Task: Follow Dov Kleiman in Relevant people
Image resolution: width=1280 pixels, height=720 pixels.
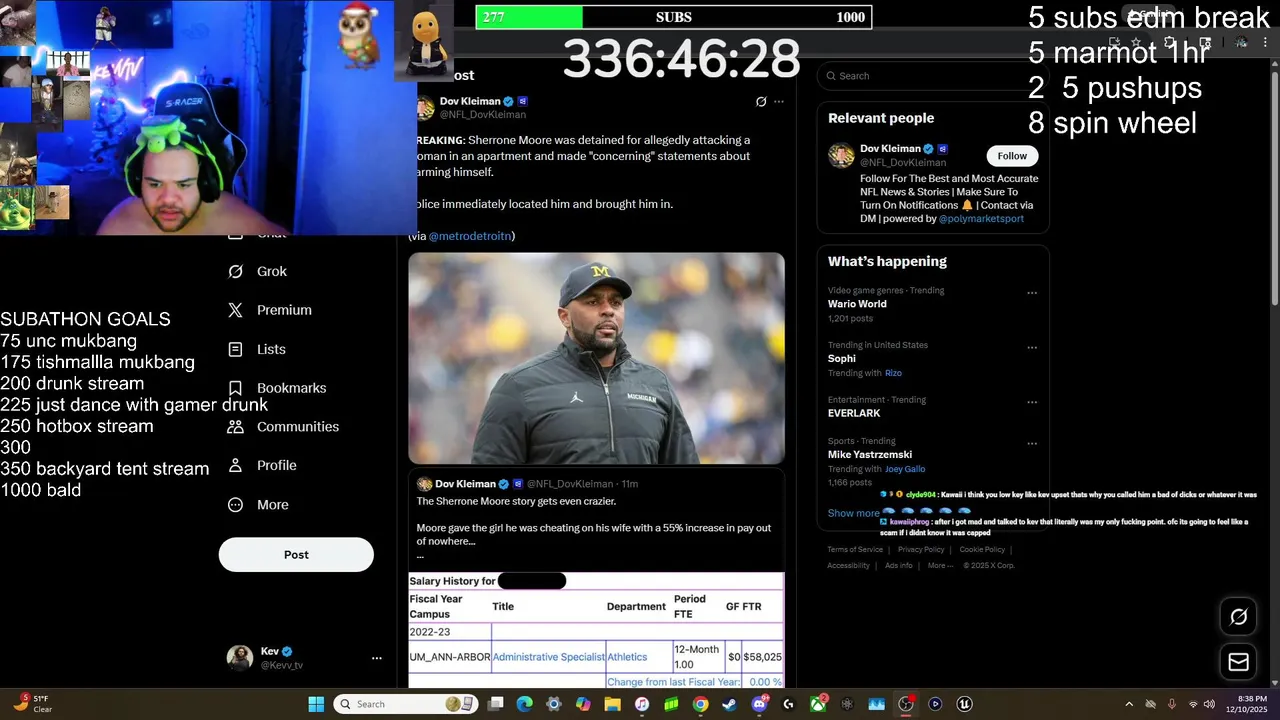Action: pyautogui.click(x=1012, y=156)
